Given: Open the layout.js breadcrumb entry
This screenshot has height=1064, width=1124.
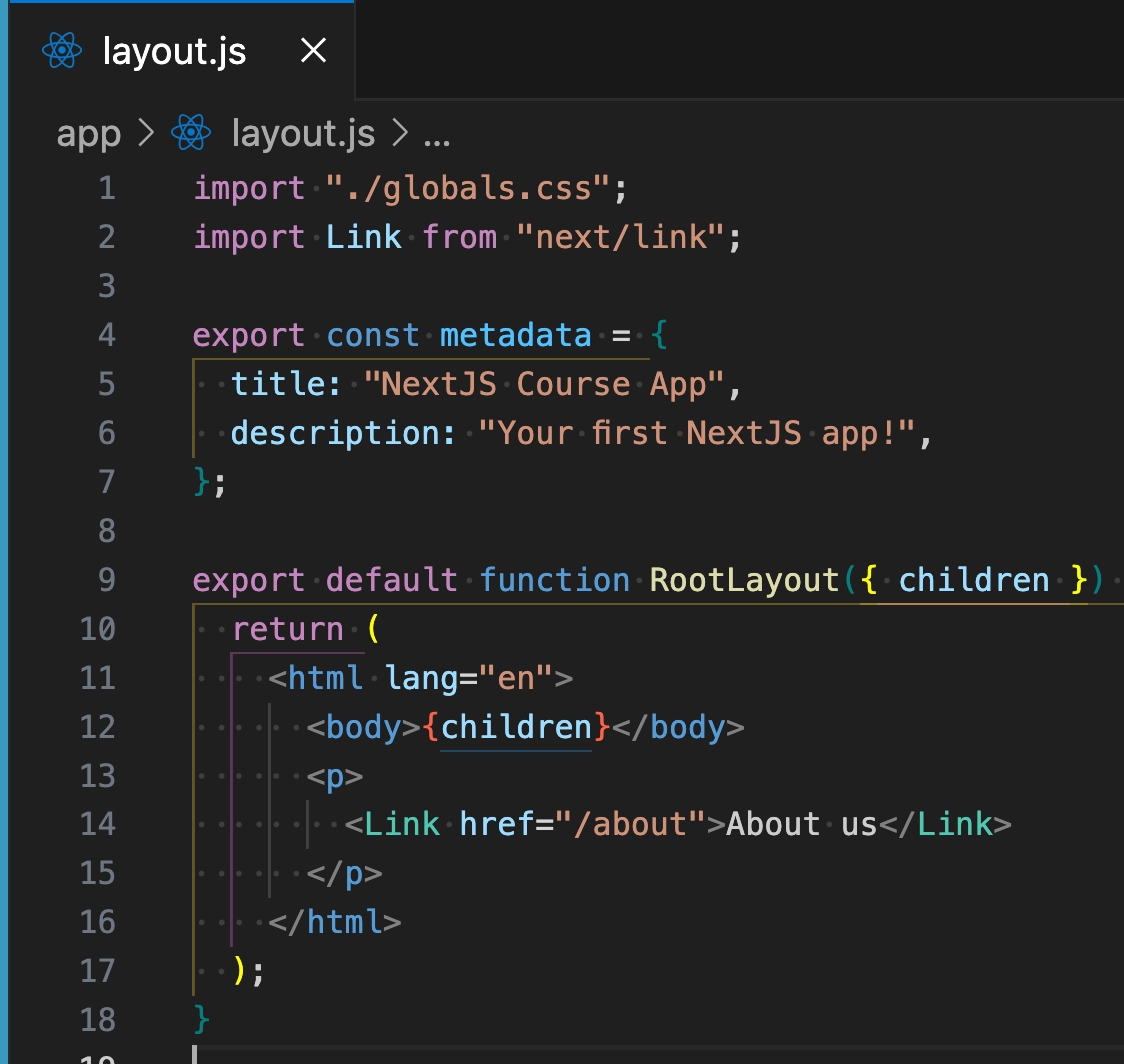Looking at the screenshot, I should [302, 133].
